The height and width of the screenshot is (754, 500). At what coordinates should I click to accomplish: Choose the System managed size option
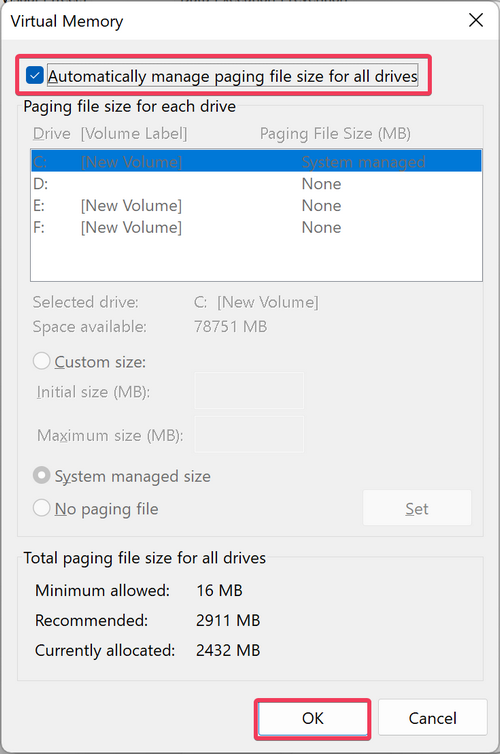coord(41,476)
